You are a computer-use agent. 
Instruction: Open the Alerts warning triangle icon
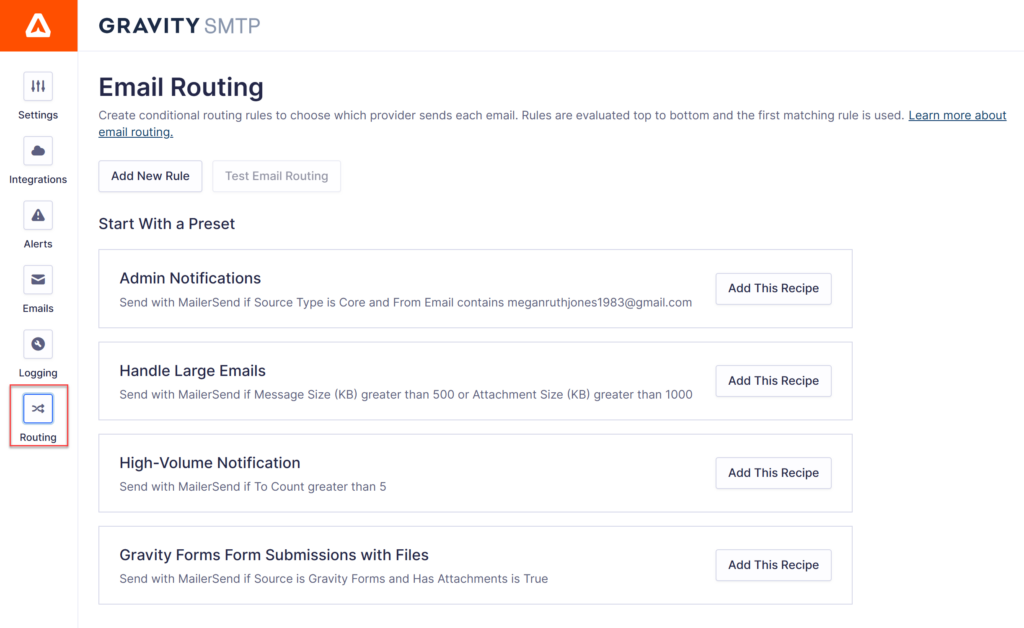[38, 215]
